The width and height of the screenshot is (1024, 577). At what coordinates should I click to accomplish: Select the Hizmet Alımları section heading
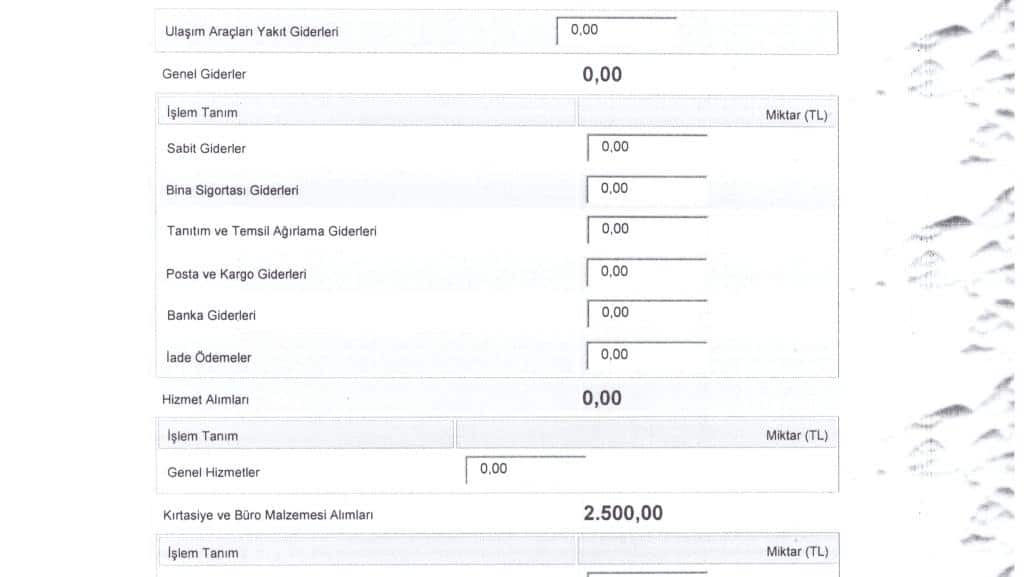point(205,399)
